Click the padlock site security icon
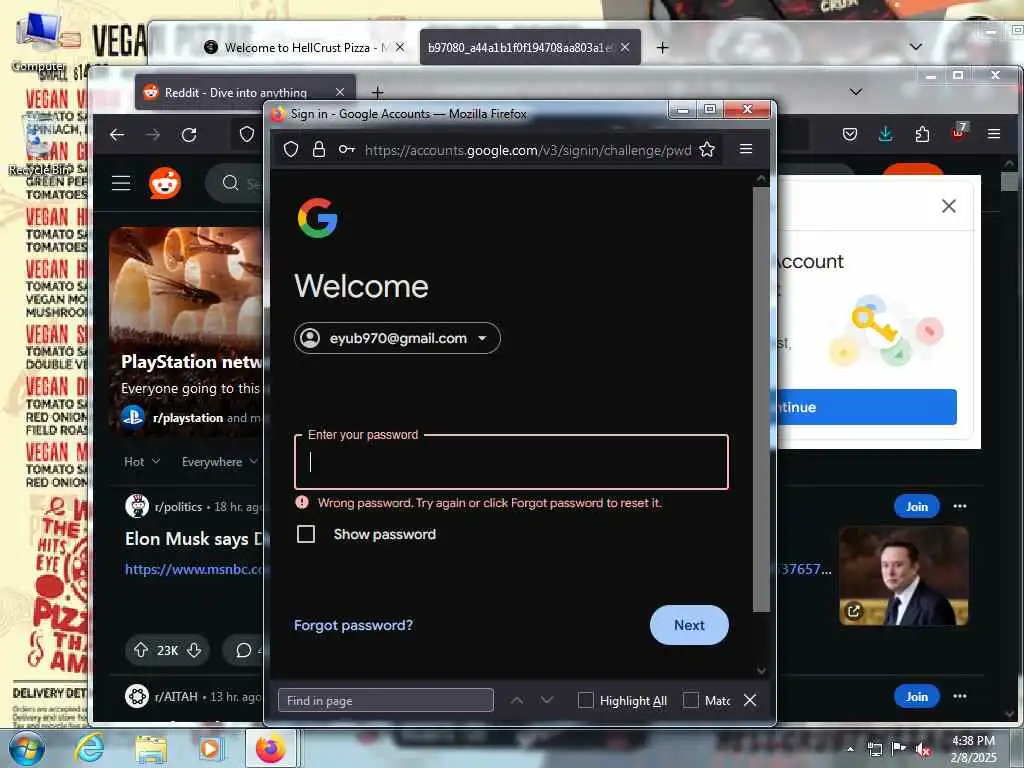 (x=319, y=150)
